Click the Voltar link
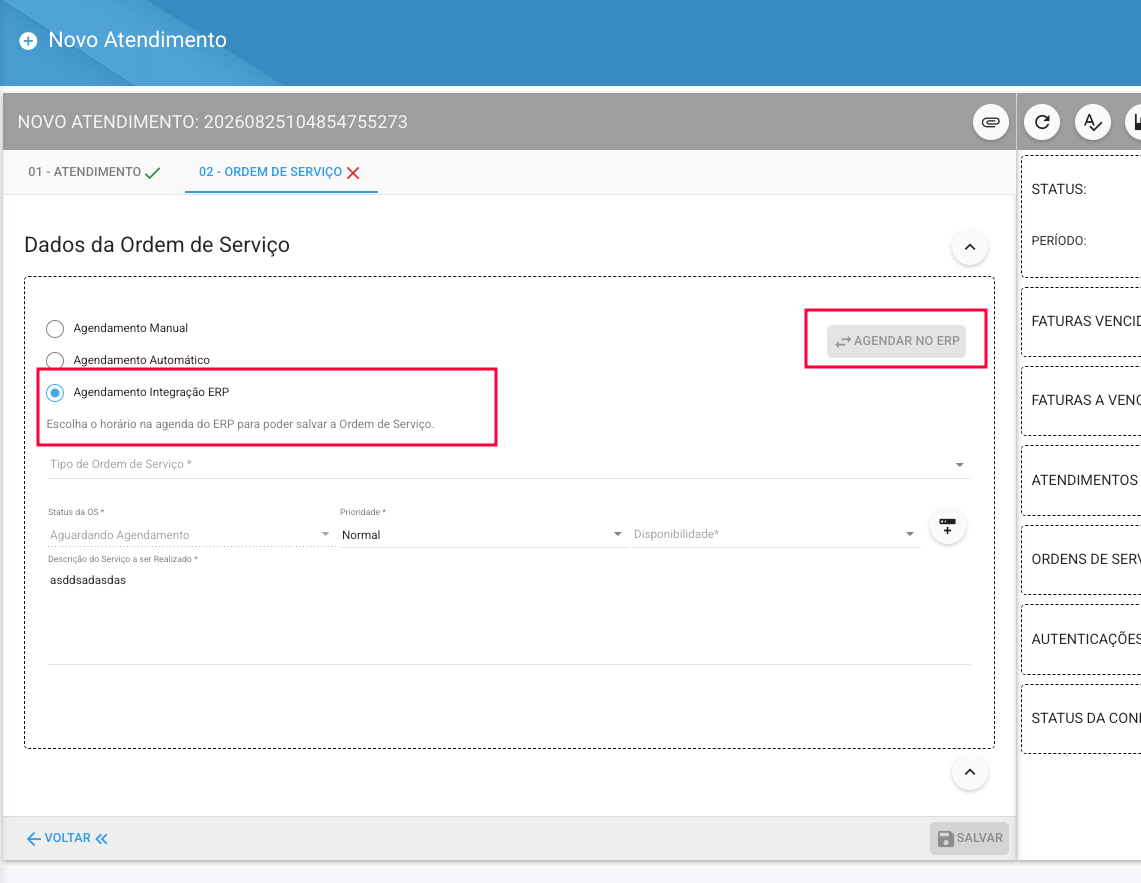 [67, 839]
